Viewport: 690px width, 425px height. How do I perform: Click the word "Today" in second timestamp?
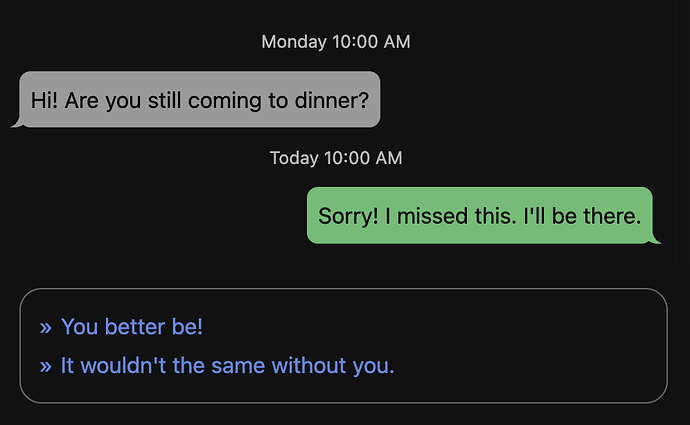[294, 158]
